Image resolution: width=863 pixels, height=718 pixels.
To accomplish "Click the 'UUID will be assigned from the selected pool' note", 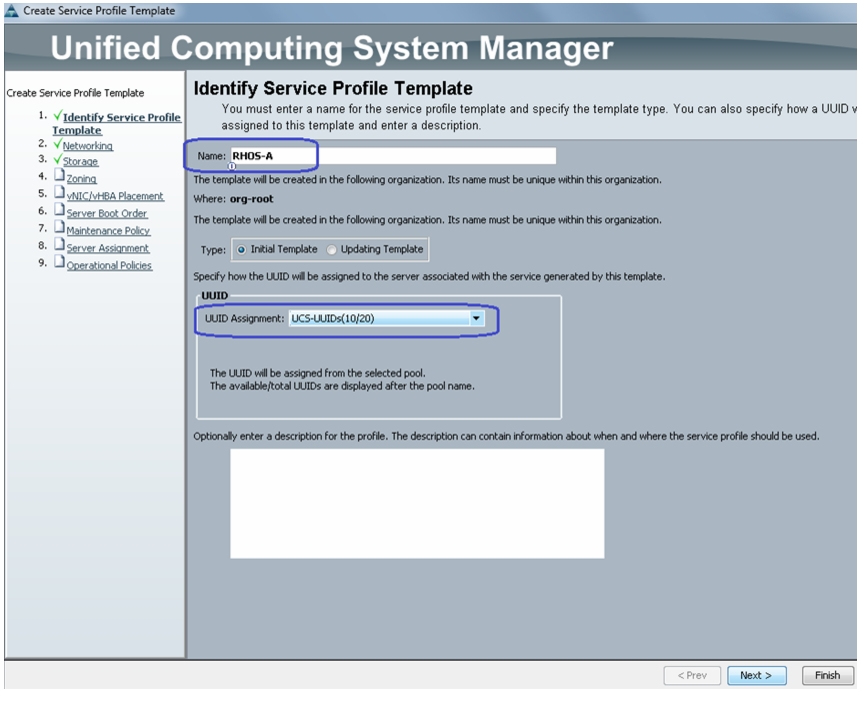I will [318, 373].
